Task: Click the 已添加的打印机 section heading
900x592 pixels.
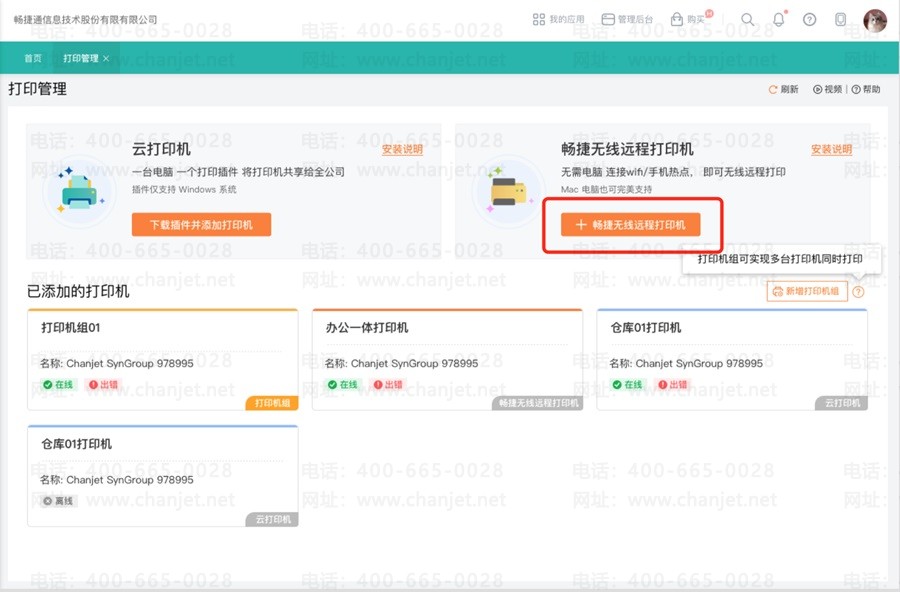Action: point(78,291)
